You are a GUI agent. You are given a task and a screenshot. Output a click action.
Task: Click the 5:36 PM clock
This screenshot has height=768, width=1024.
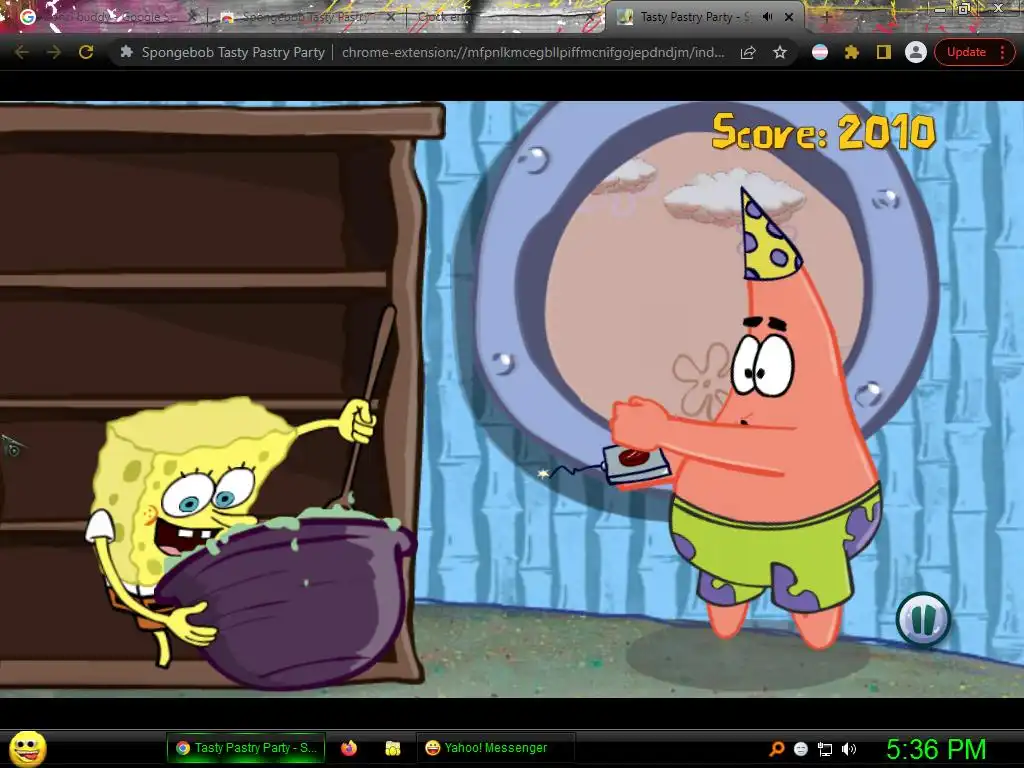[x=936, y=749]
